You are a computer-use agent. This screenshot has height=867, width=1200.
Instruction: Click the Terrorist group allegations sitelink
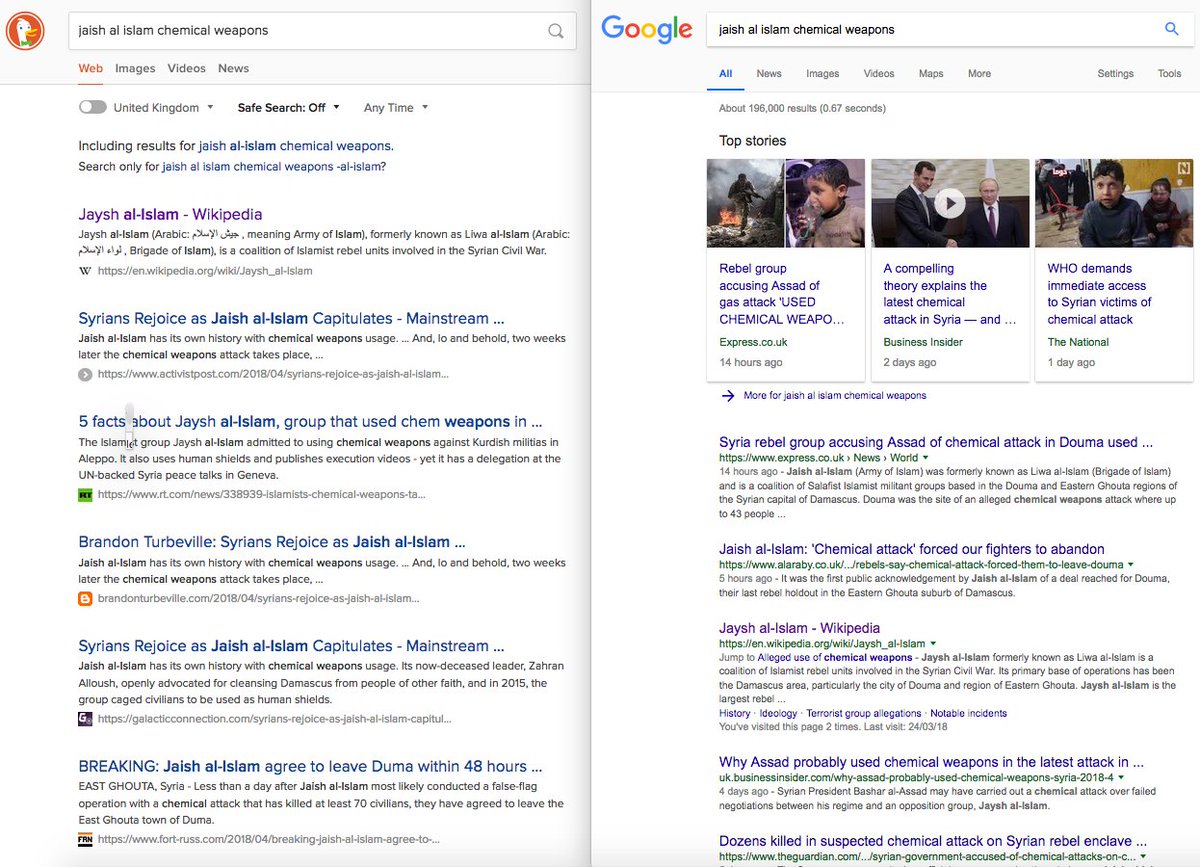pos(864,714)
